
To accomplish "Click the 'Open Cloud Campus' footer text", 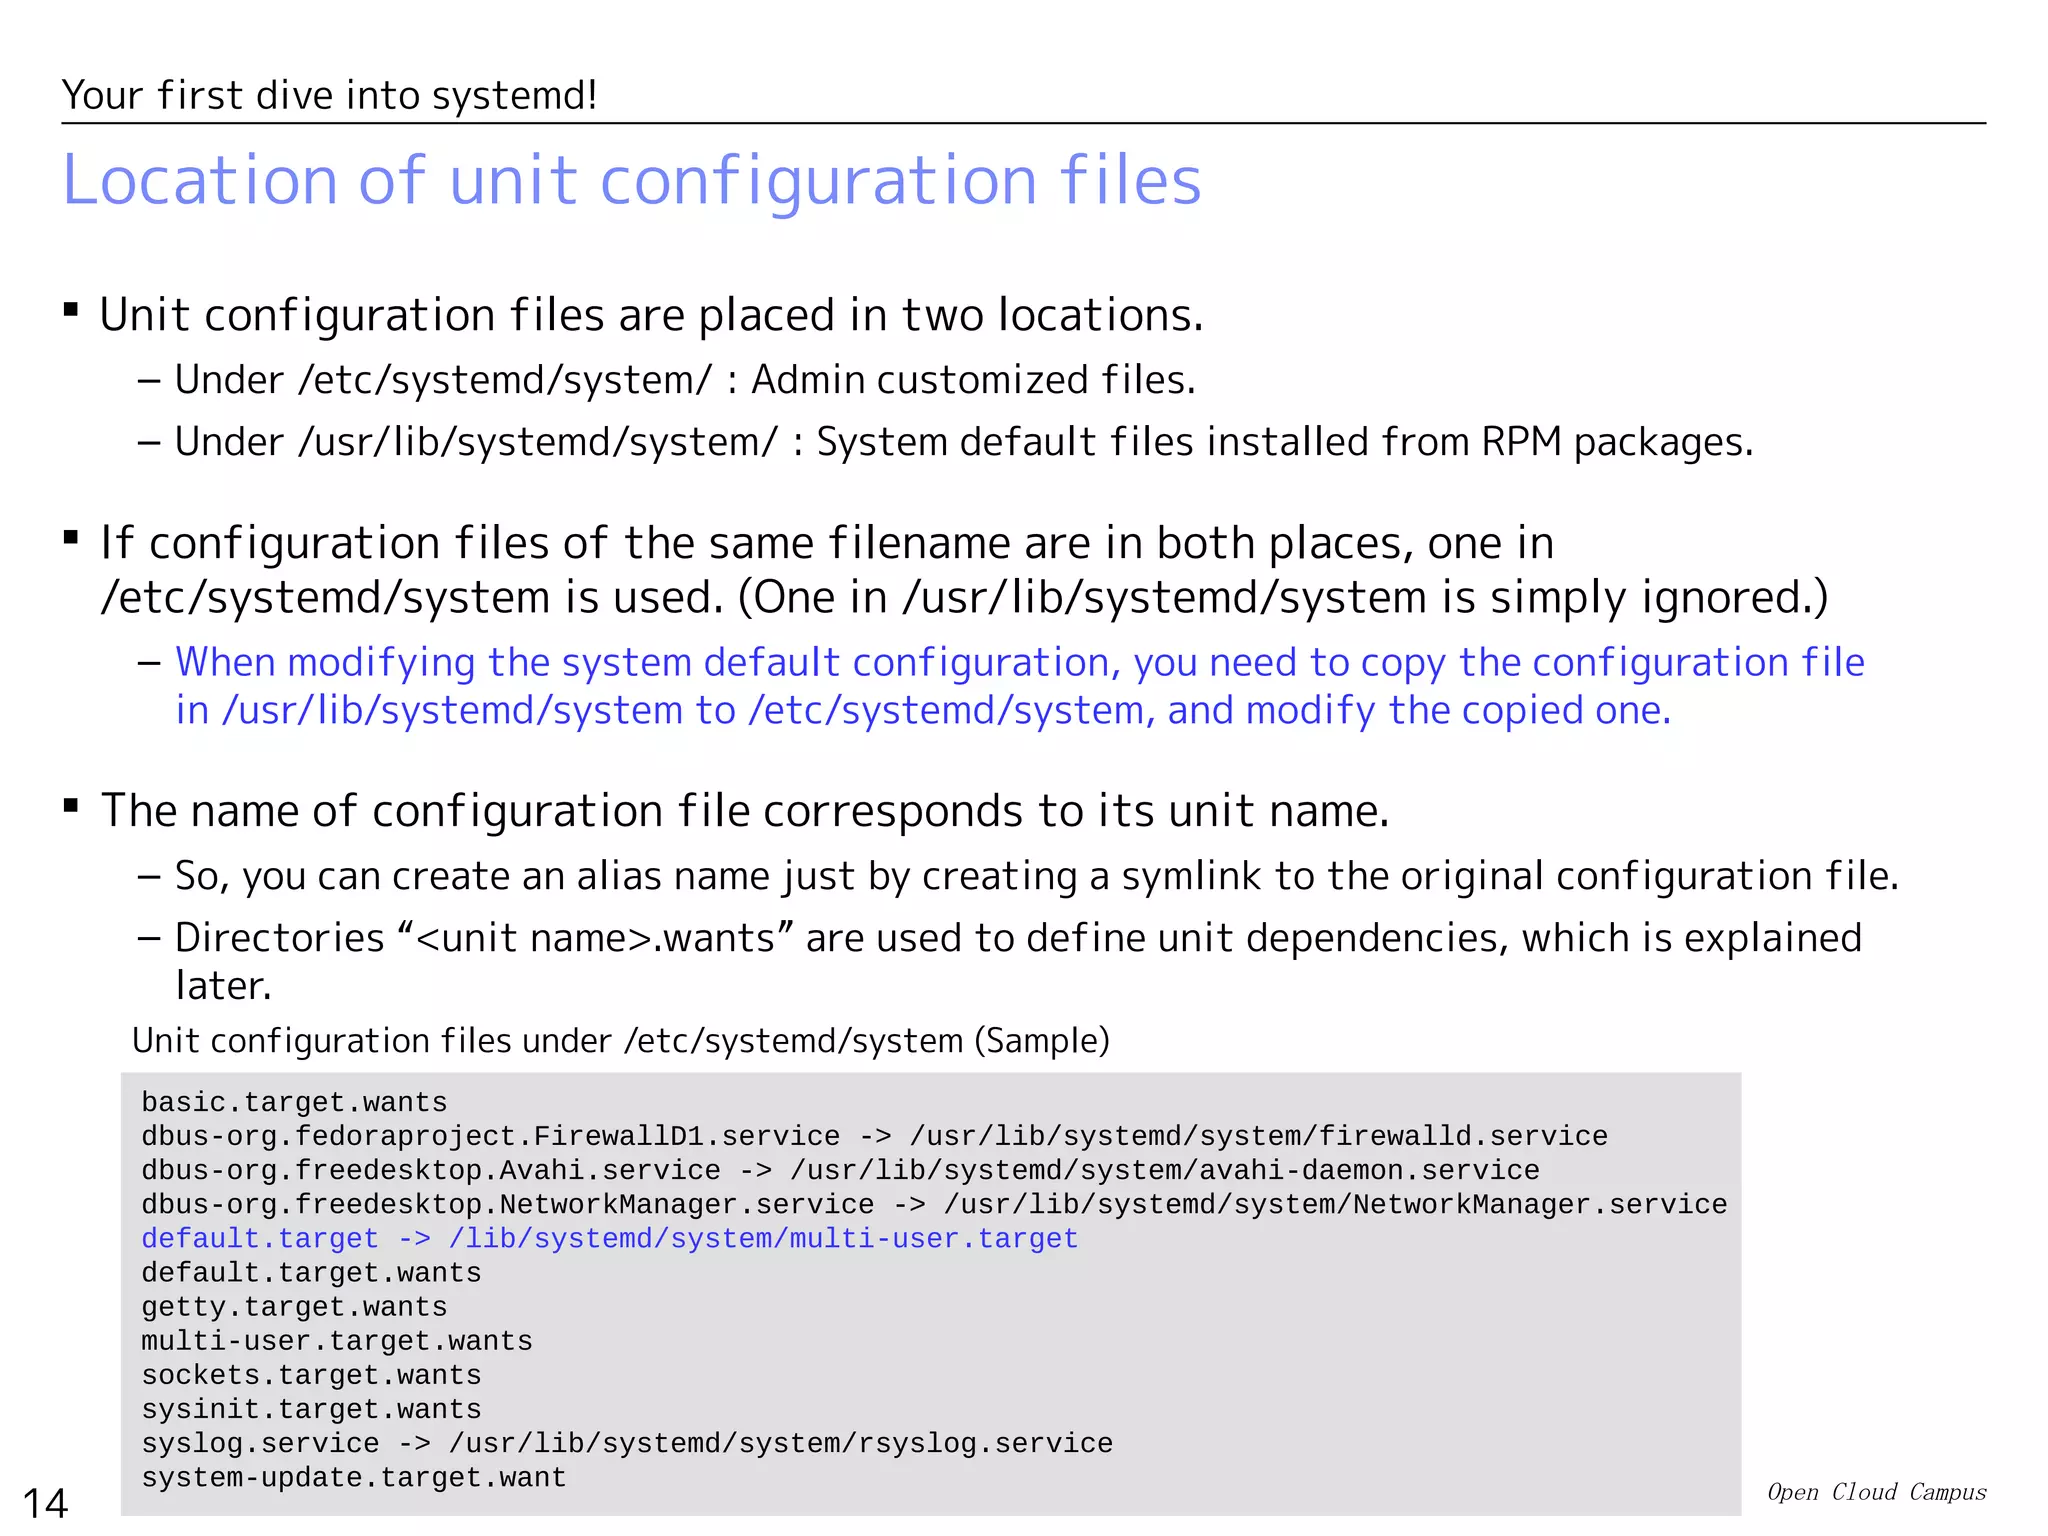I will [x=1877, y=1492].
